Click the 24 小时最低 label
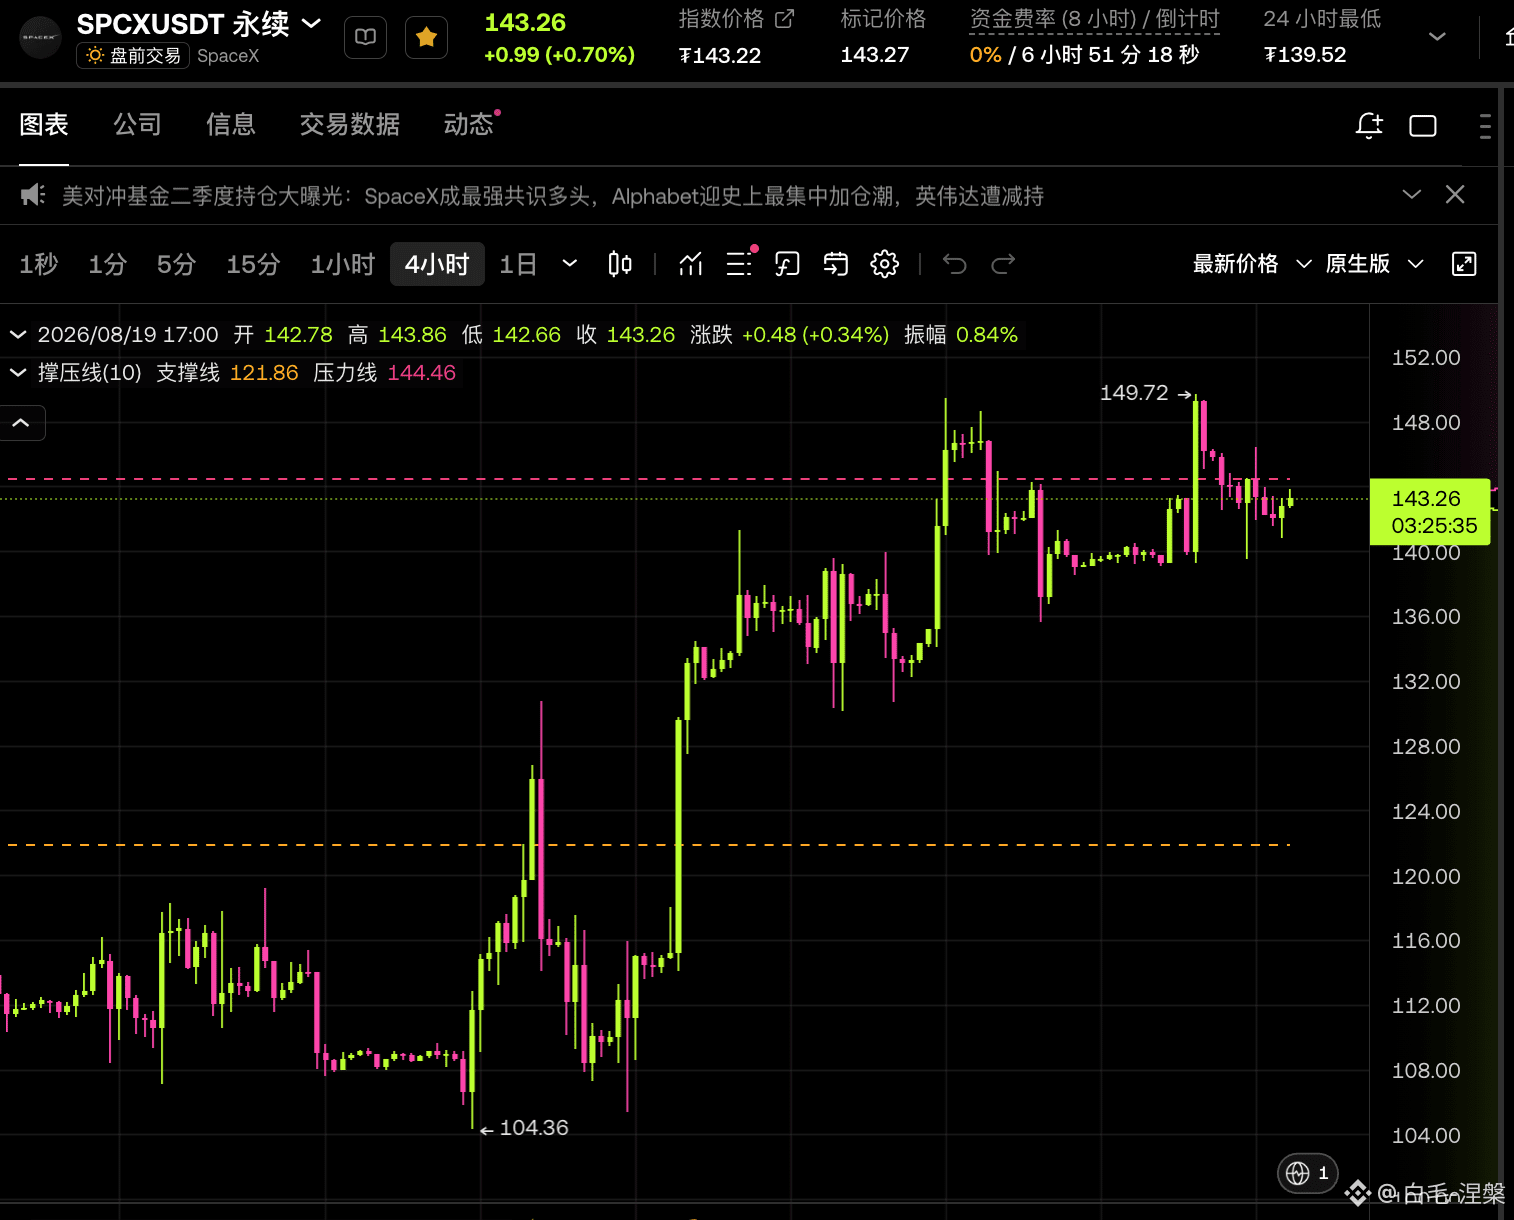Image resolution: width=1514 pixels, height=1220 pixels. tap(1322, 19)
